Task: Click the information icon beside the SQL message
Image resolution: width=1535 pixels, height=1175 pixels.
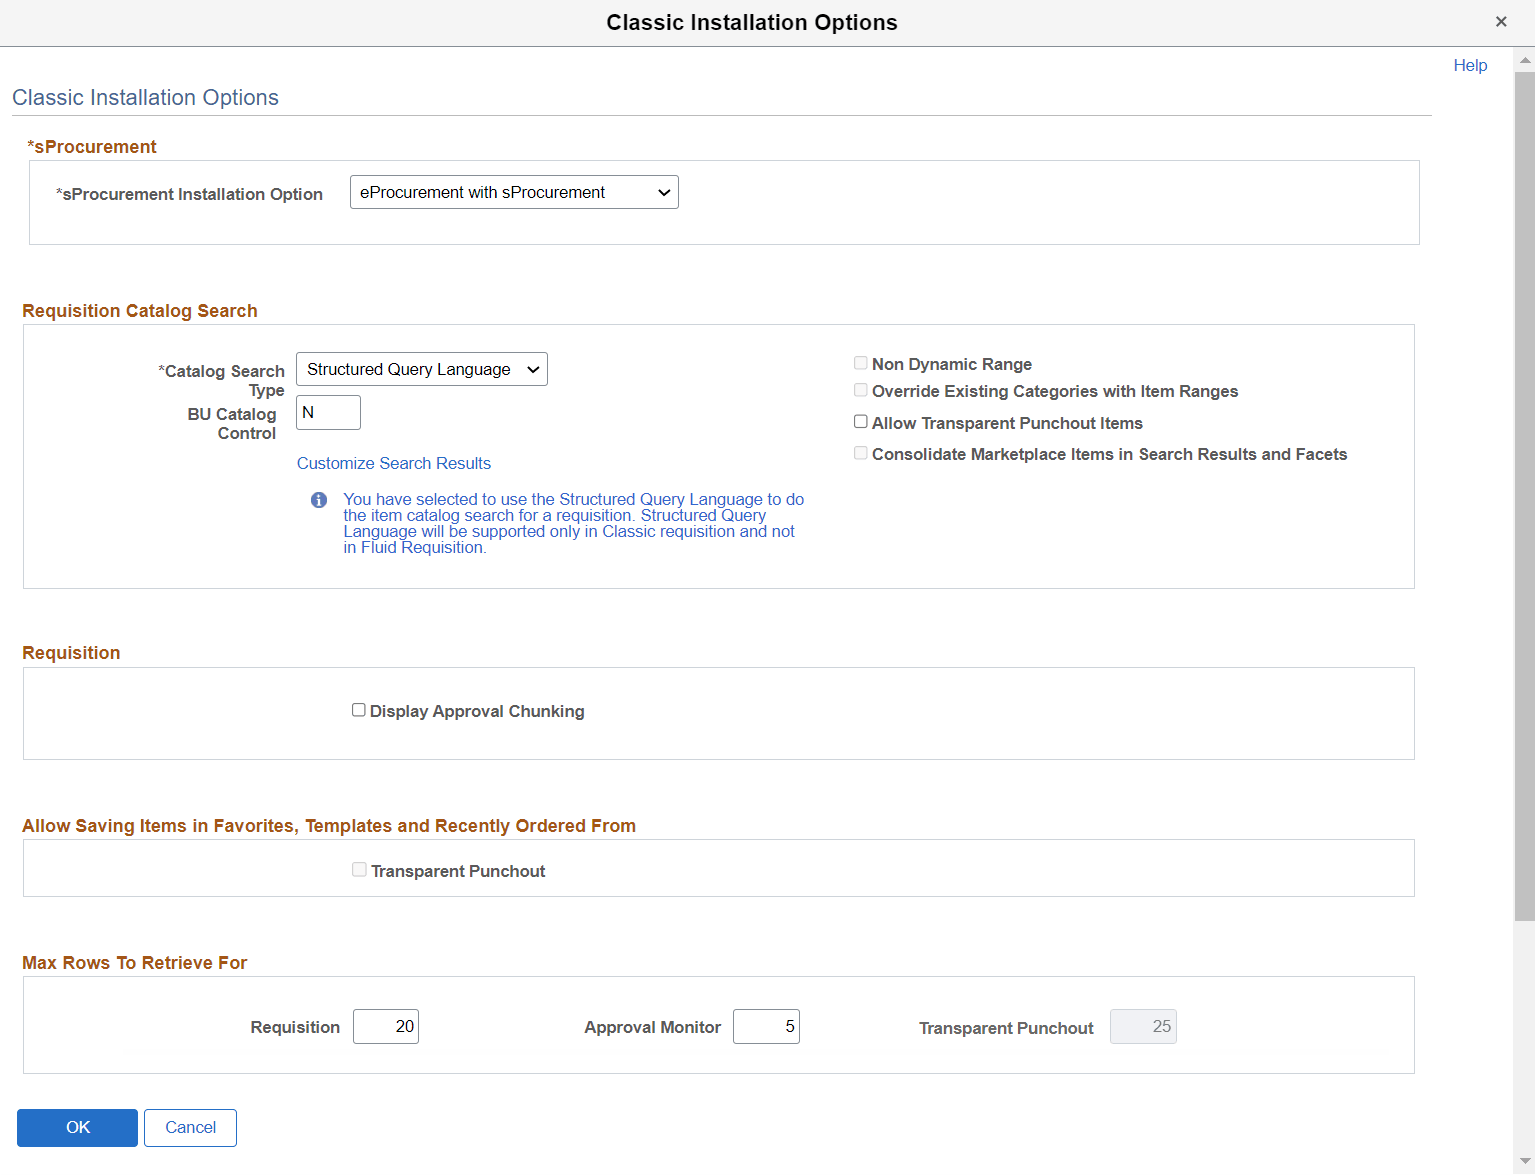Action: (x=318, y=499)
